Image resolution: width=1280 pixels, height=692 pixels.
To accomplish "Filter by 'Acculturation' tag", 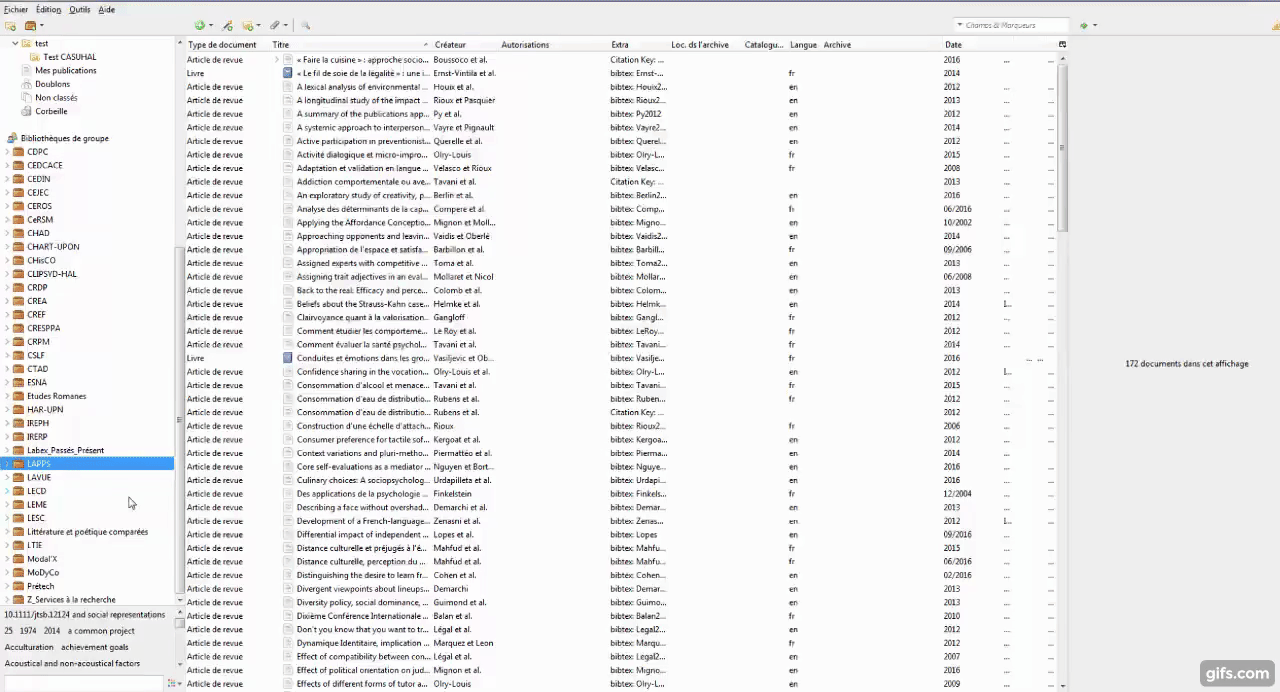I will pos(29,647).
